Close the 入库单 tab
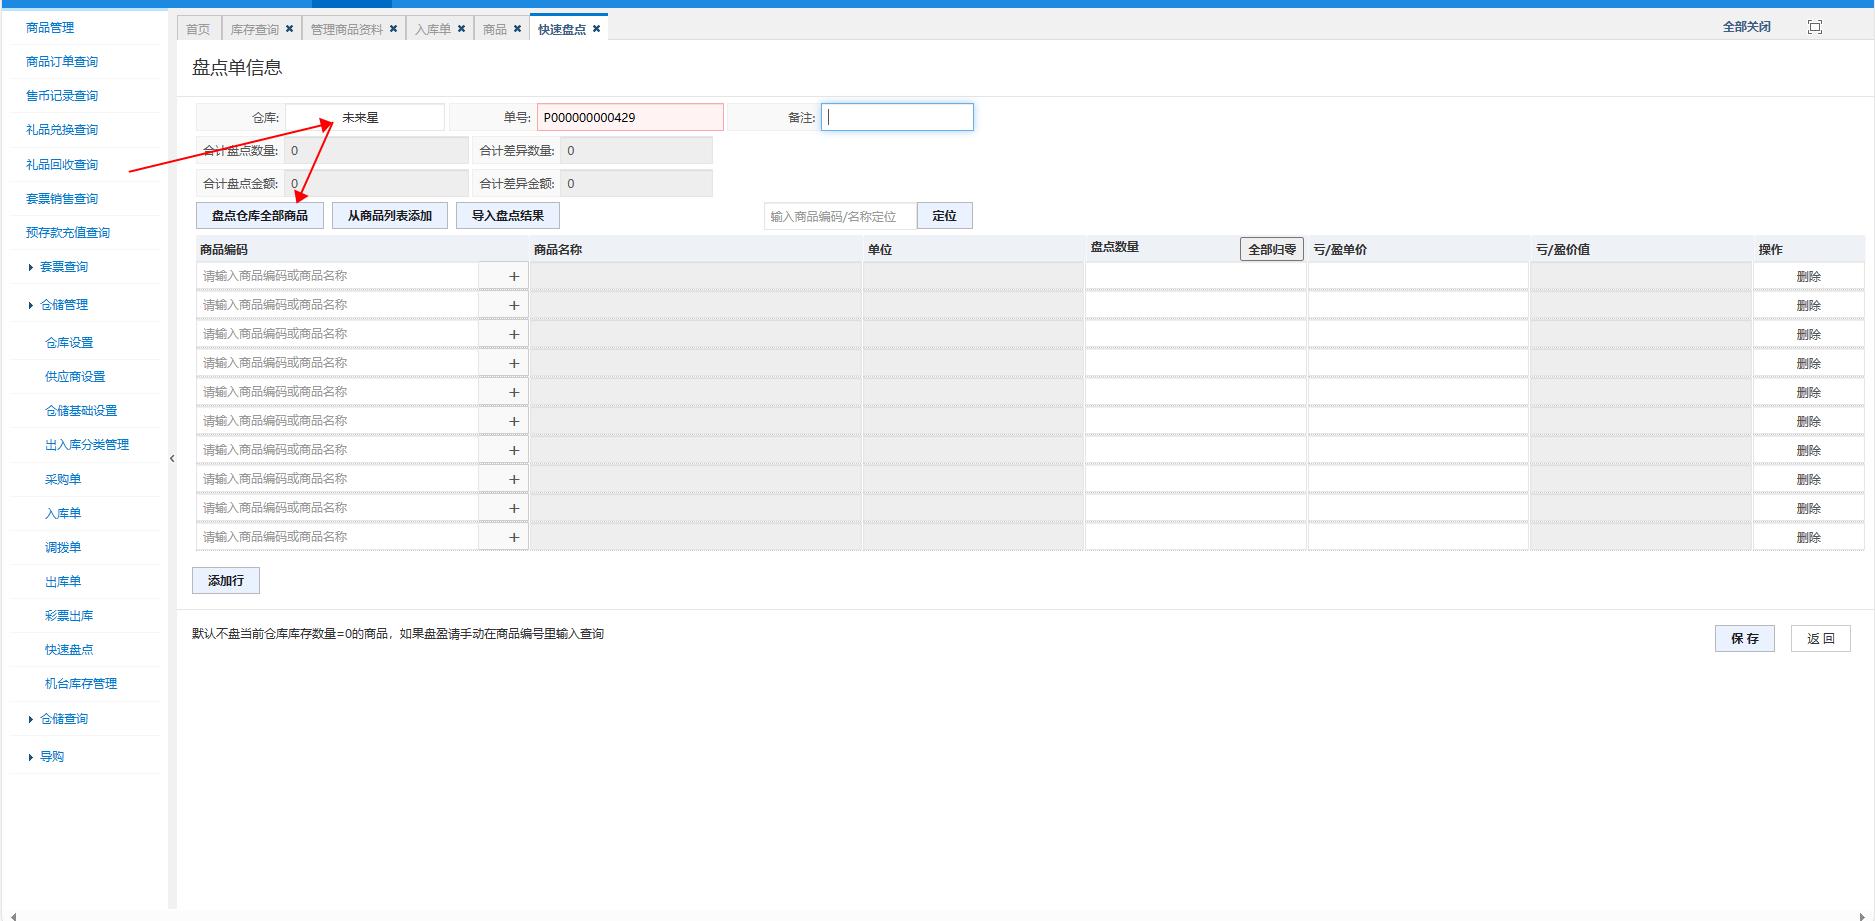 [461, 29]
